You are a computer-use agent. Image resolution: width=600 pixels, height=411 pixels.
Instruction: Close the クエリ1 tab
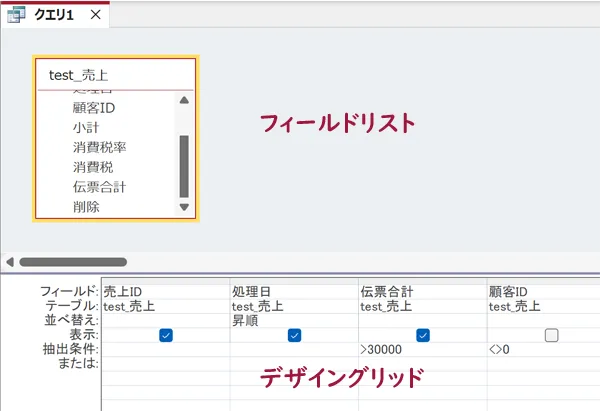click(95, 15)
